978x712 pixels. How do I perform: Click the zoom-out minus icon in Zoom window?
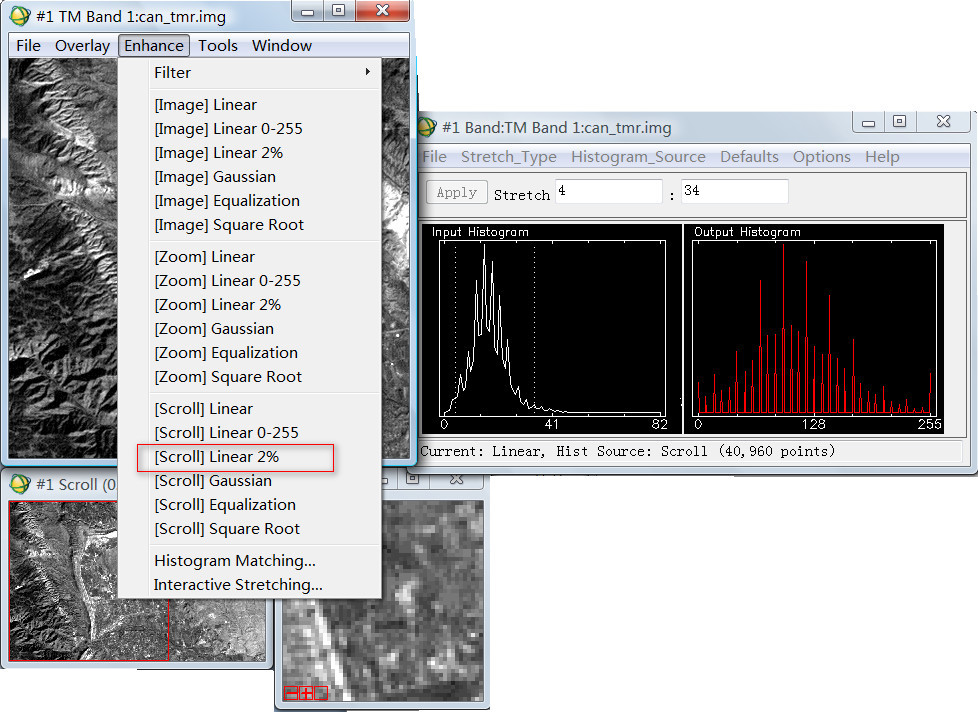coord(291,693)
